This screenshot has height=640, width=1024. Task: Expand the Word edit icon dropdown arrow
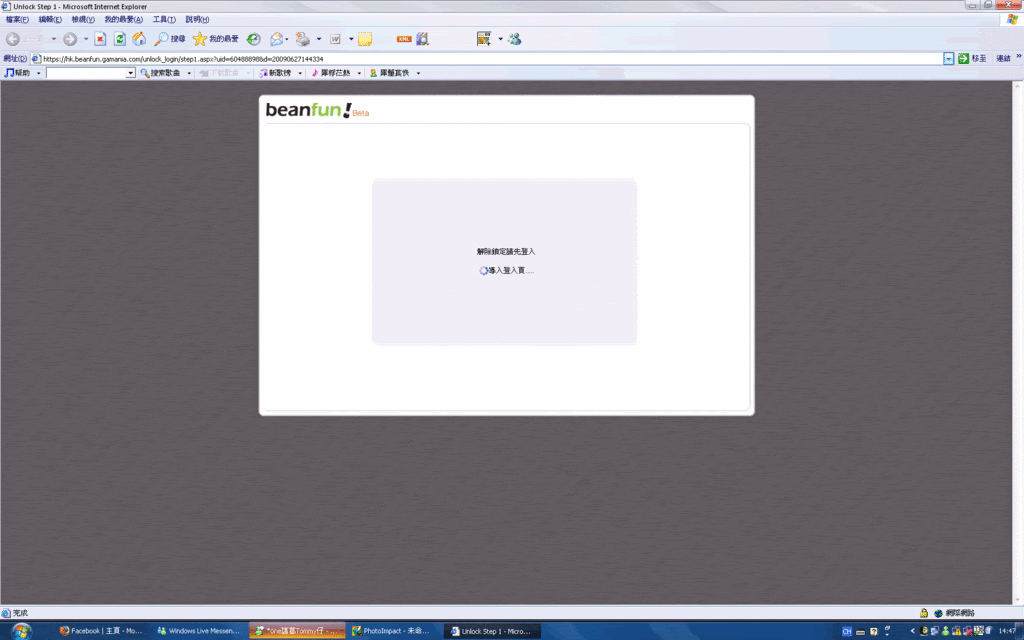351,39
